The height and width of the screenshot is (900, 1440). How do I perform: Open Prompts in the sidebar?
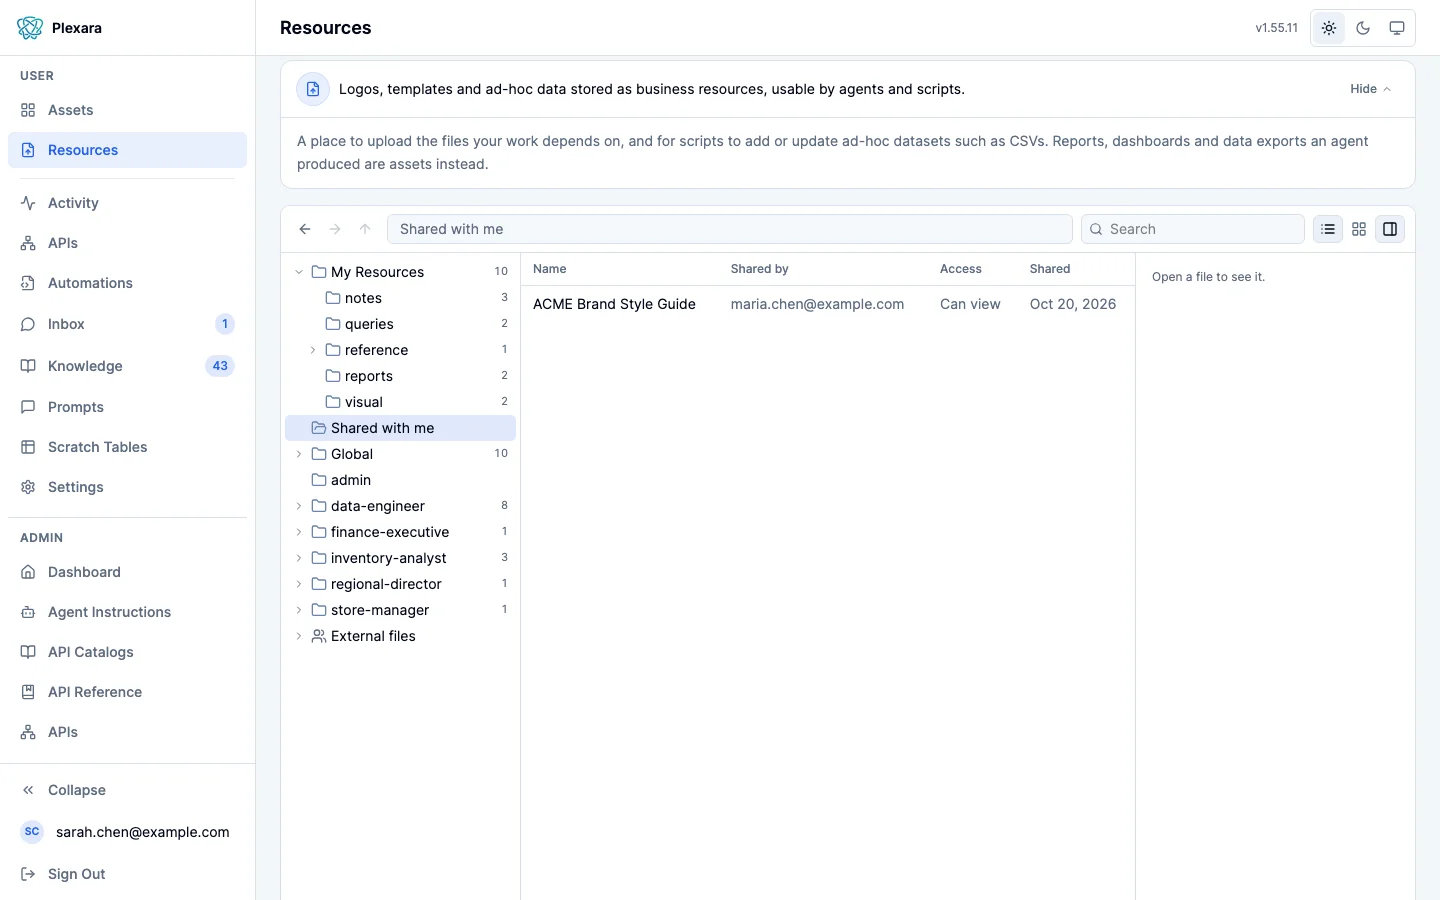127,407
